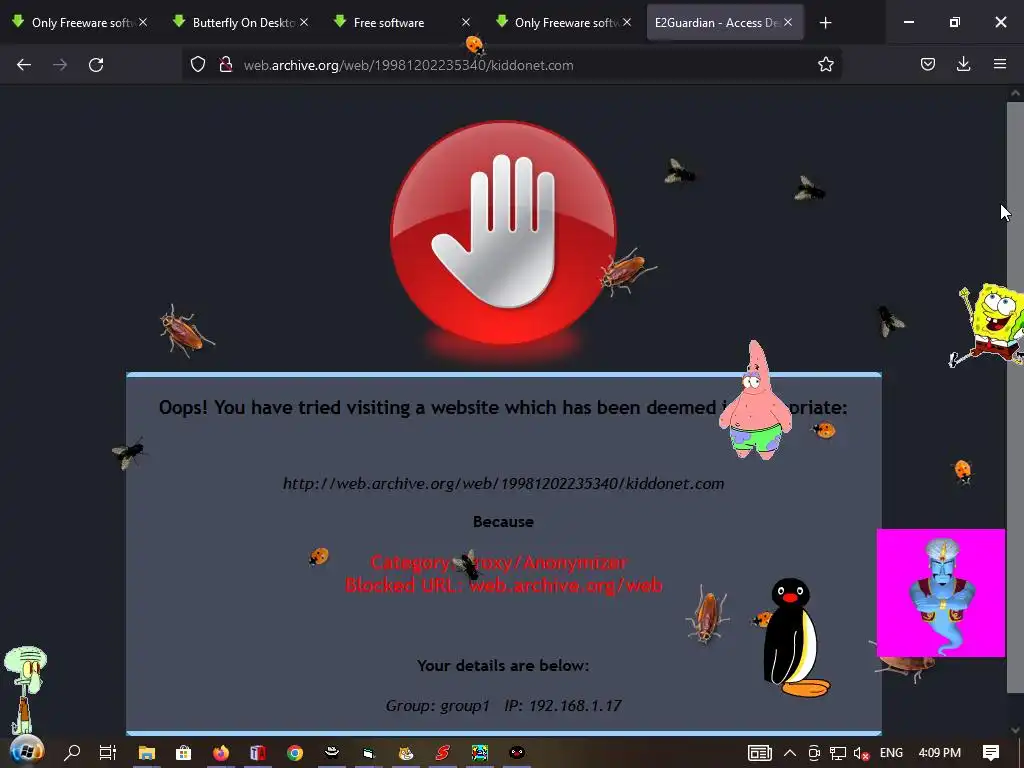Click the vertical page scrollbar thumb
Screen dimensions: 1024x768
pos(1015,397)
